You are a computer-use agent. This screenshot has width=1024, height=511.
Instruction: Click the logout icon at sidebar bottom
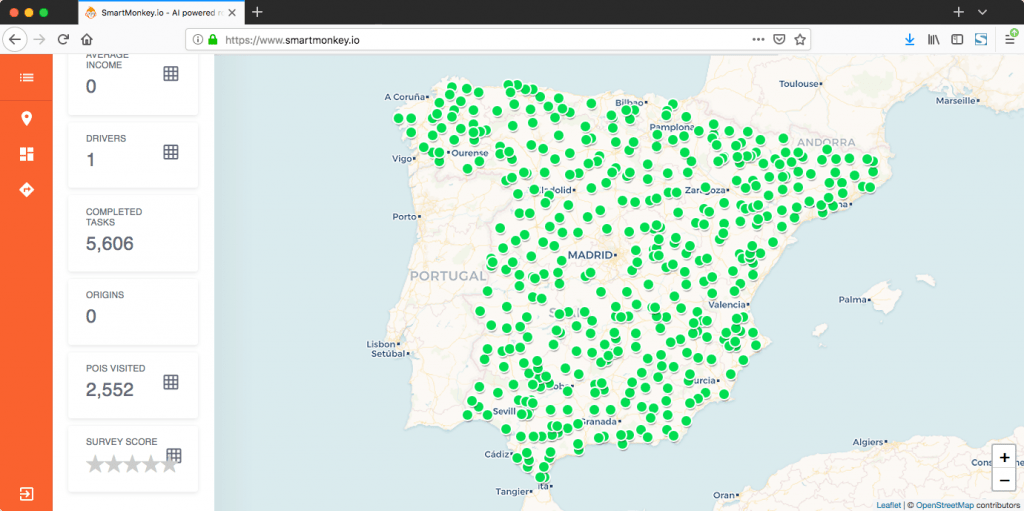pos(26,493)
